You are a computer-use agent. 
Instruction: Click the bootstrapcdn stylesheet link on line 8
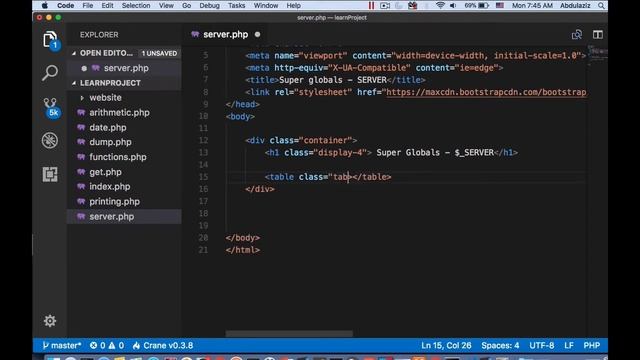click(486, 92)
